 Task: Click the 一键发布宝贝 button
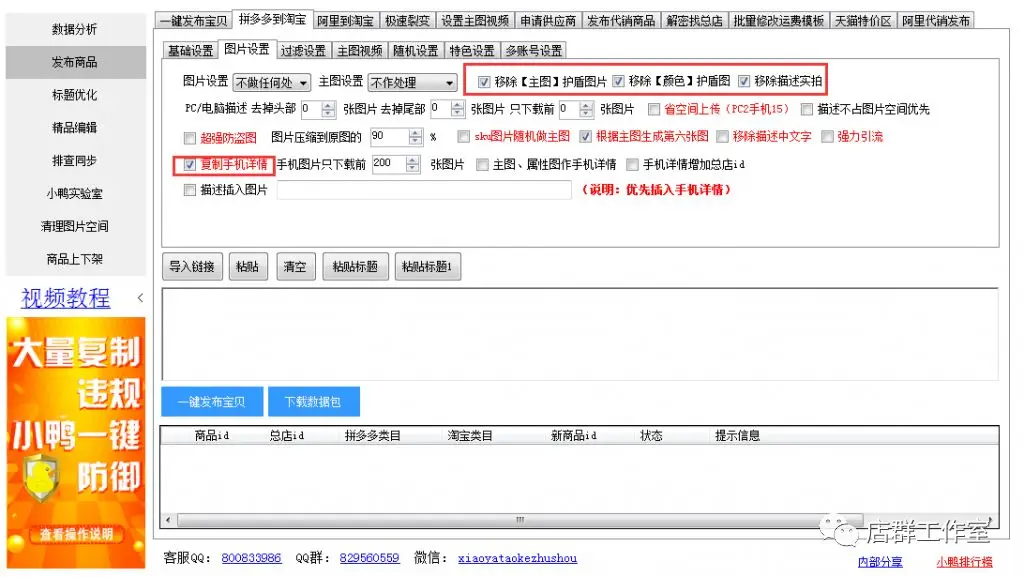click(212, 401)
